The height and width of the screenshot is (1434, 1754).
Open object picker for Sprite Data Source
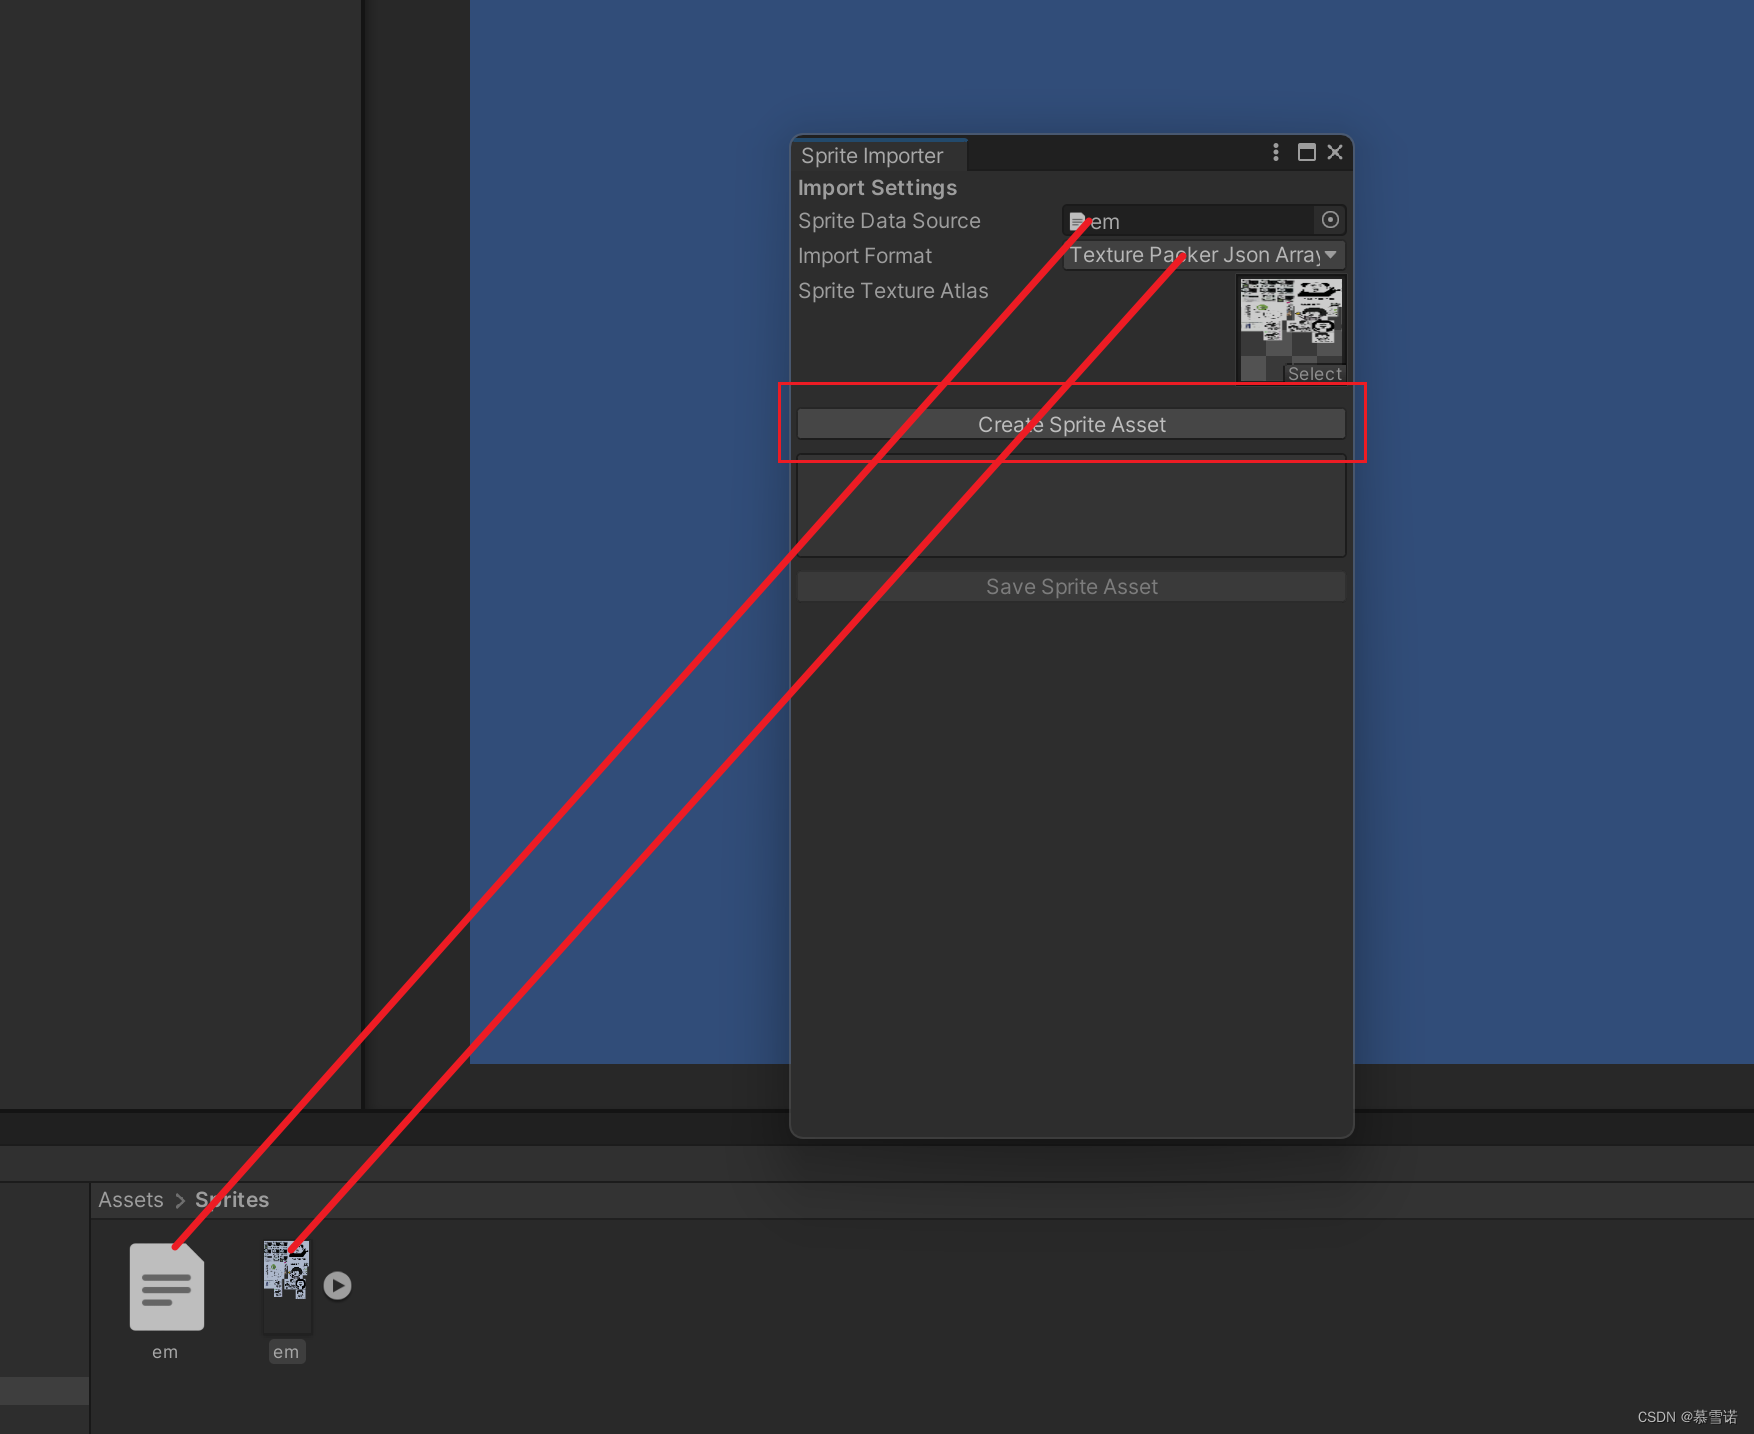(x=1330, y=220)
